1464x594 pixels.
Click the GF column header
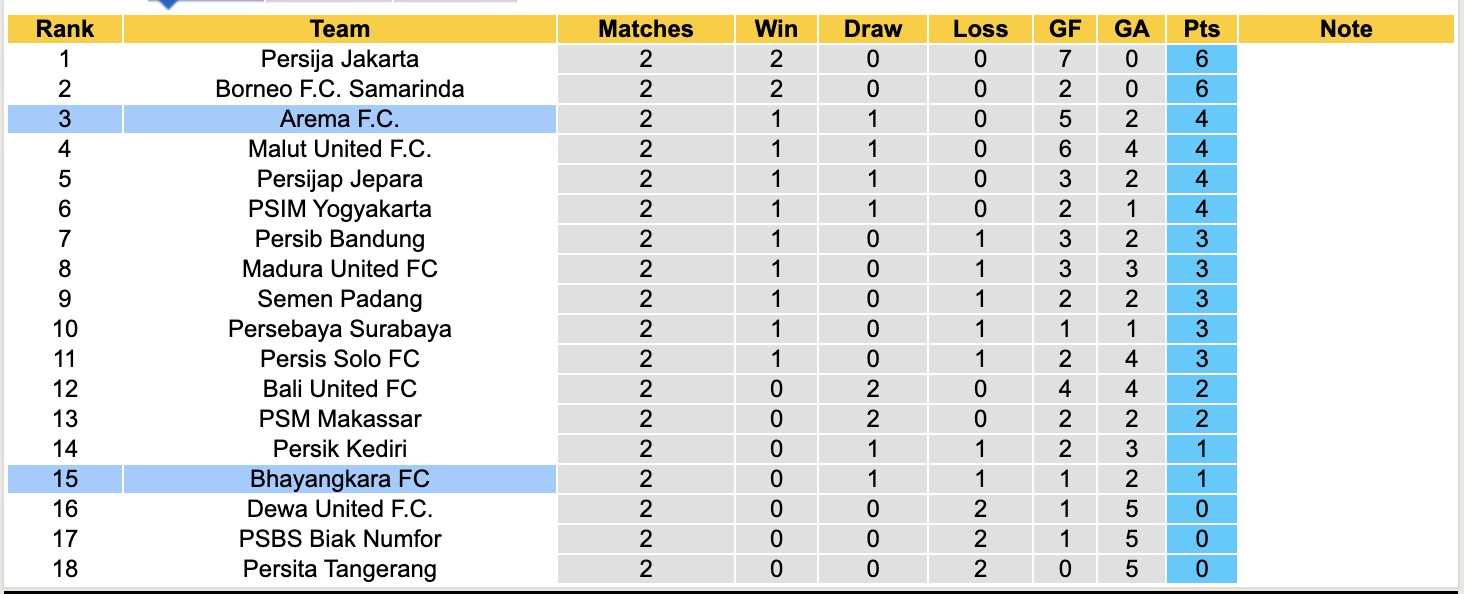pyautogui.click(x=1065, y=29)
